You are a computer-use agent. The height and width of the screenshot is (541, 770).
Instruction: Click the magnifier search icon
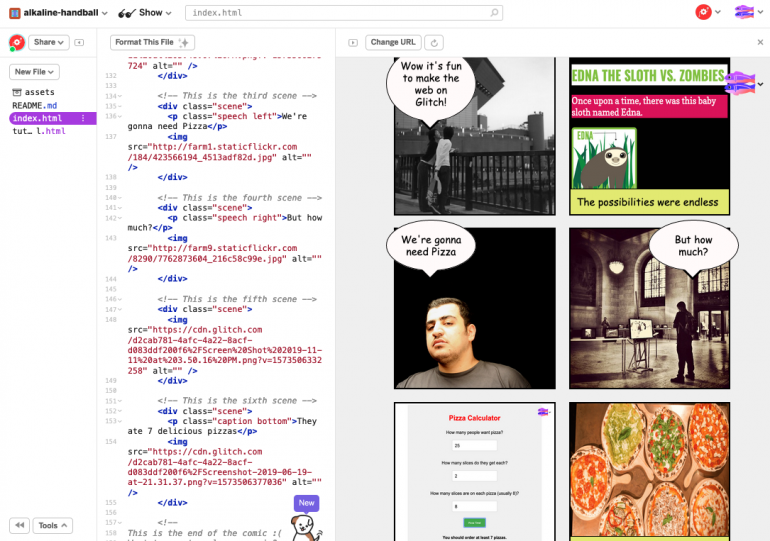pos(494,13)
